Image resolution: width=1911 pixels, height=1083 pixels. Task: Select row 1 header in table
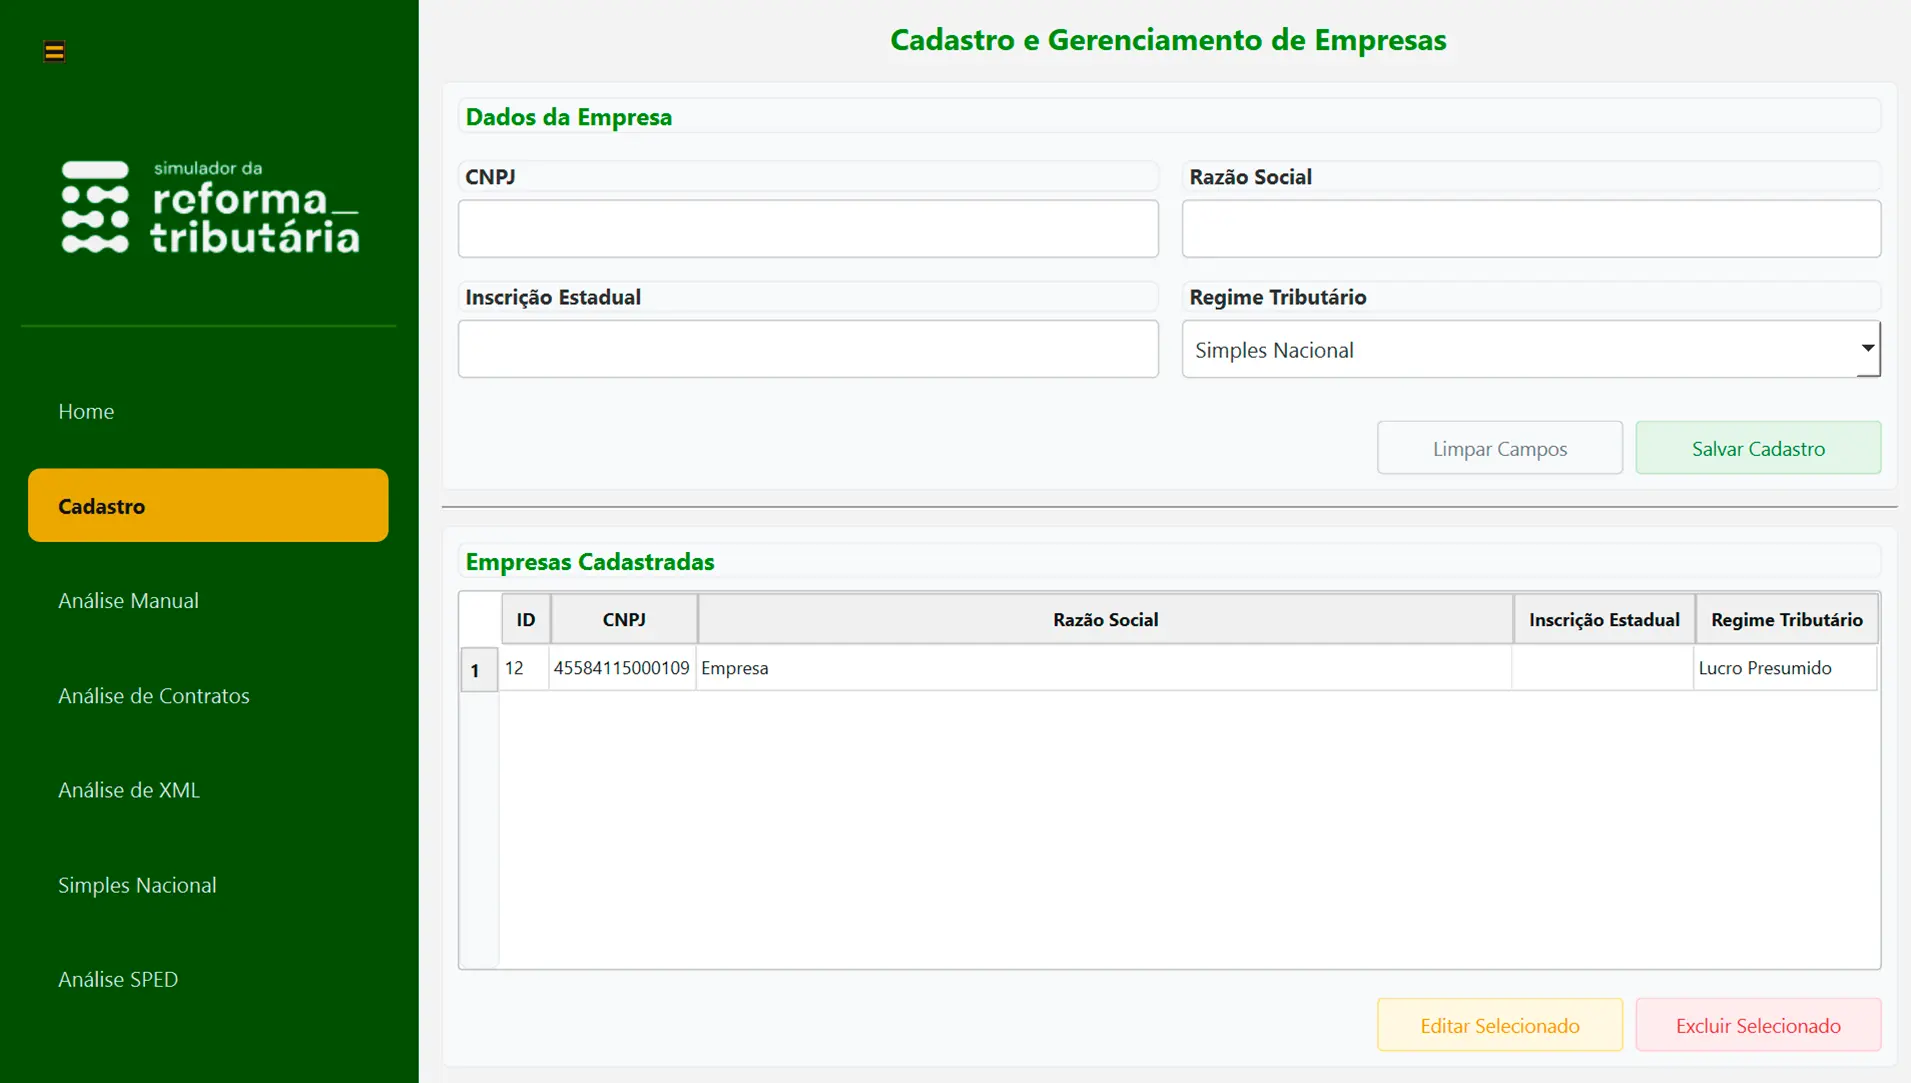tap(477, 669)
